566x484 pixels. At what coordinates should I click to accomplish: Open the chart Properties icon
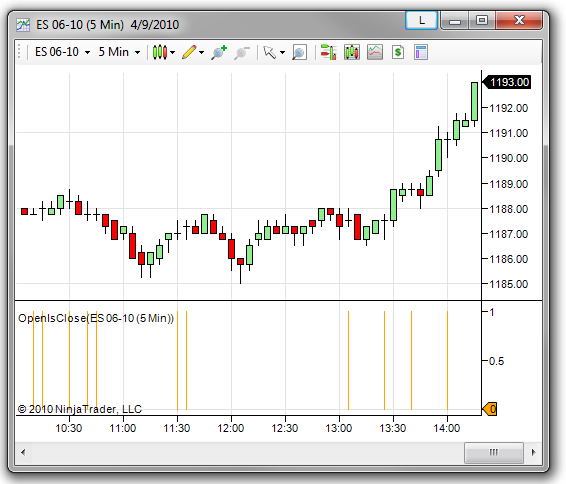point(421,52)
